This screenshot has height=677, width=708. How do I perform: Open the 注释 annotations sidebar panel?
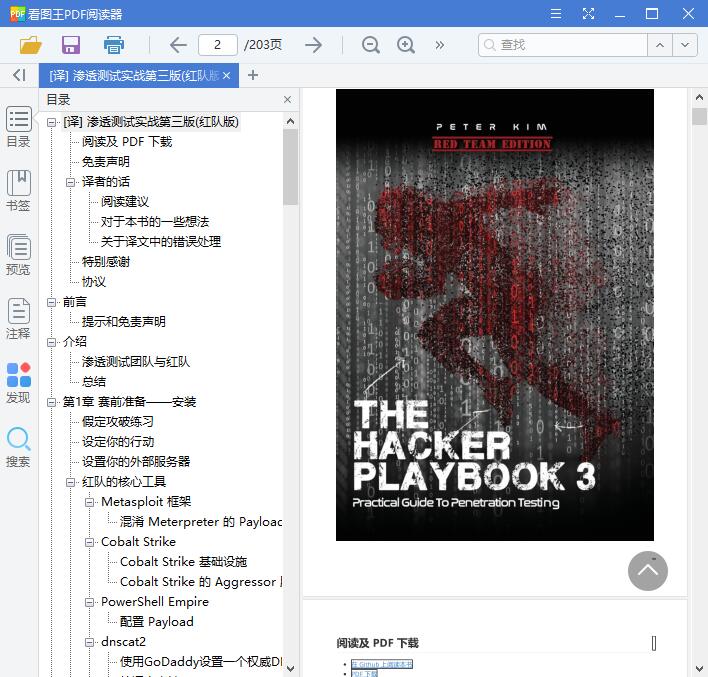[x=19, y=319]
